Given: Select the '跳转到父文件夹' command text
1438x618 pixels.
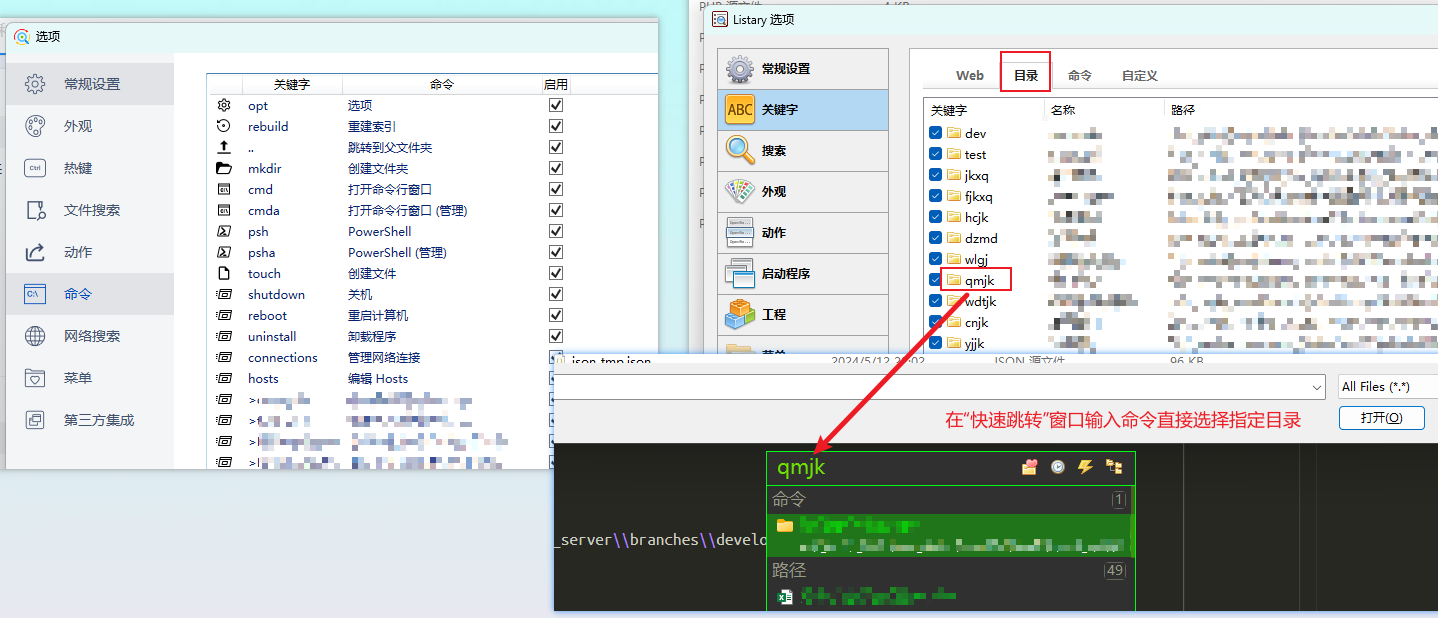Looking at the screenshot, I should [390, 147].
